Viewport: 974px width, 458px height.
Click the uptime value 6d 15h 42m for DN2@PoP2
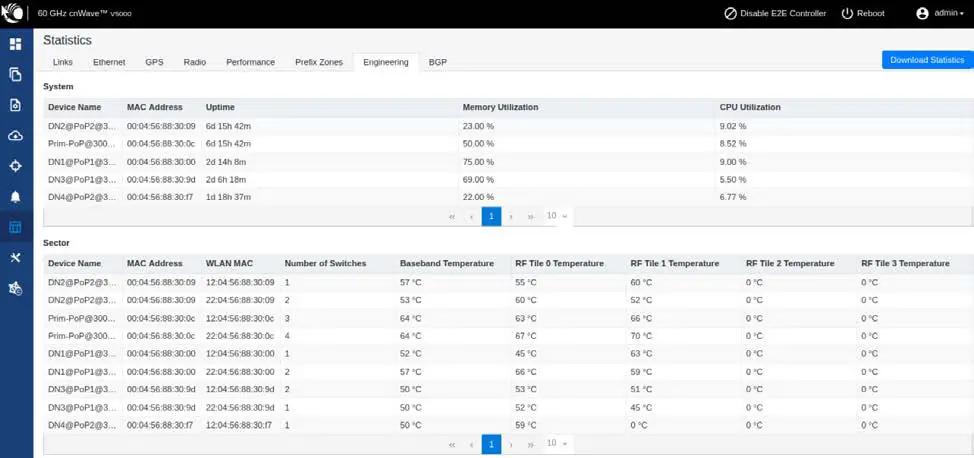tap(228, 126)
